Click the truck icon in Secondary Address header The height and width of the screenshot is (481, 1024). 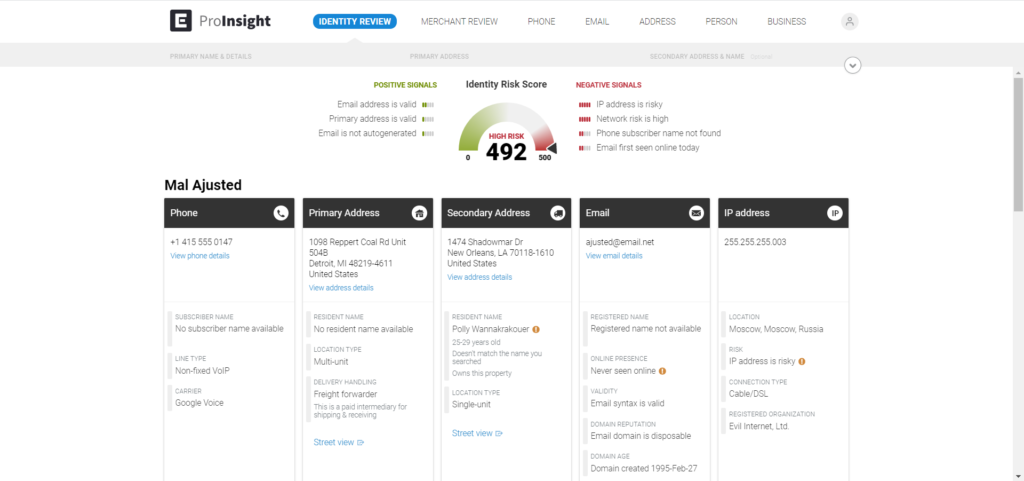(x=558, y=213)
